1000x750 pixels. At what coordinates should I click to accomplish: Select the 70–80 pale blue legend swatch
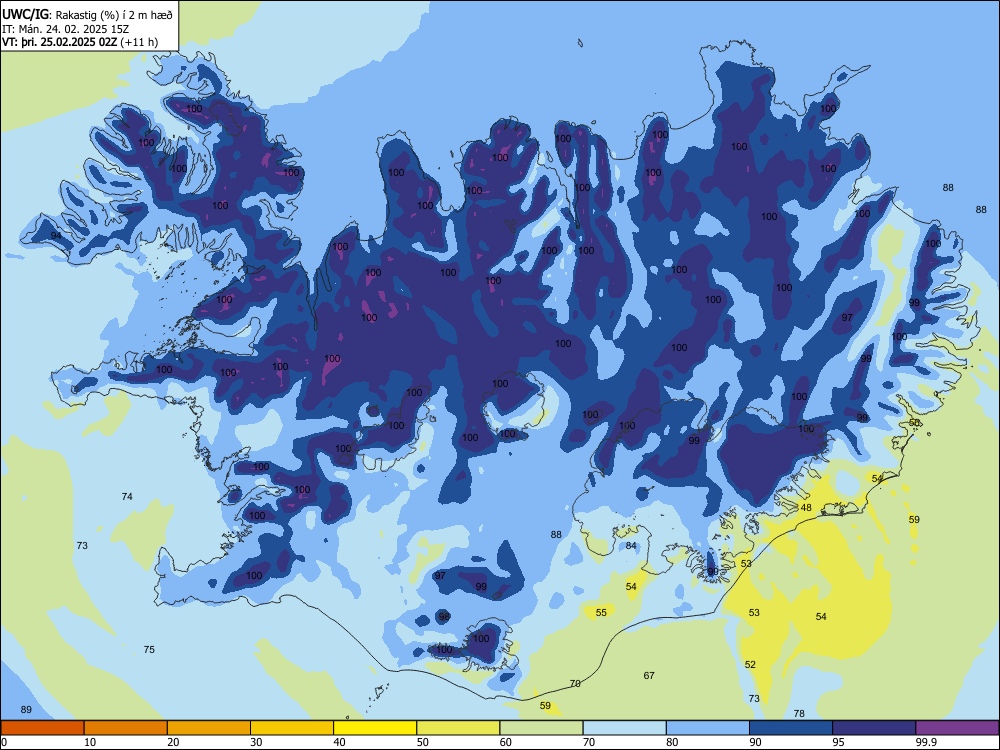coord(624,728)
